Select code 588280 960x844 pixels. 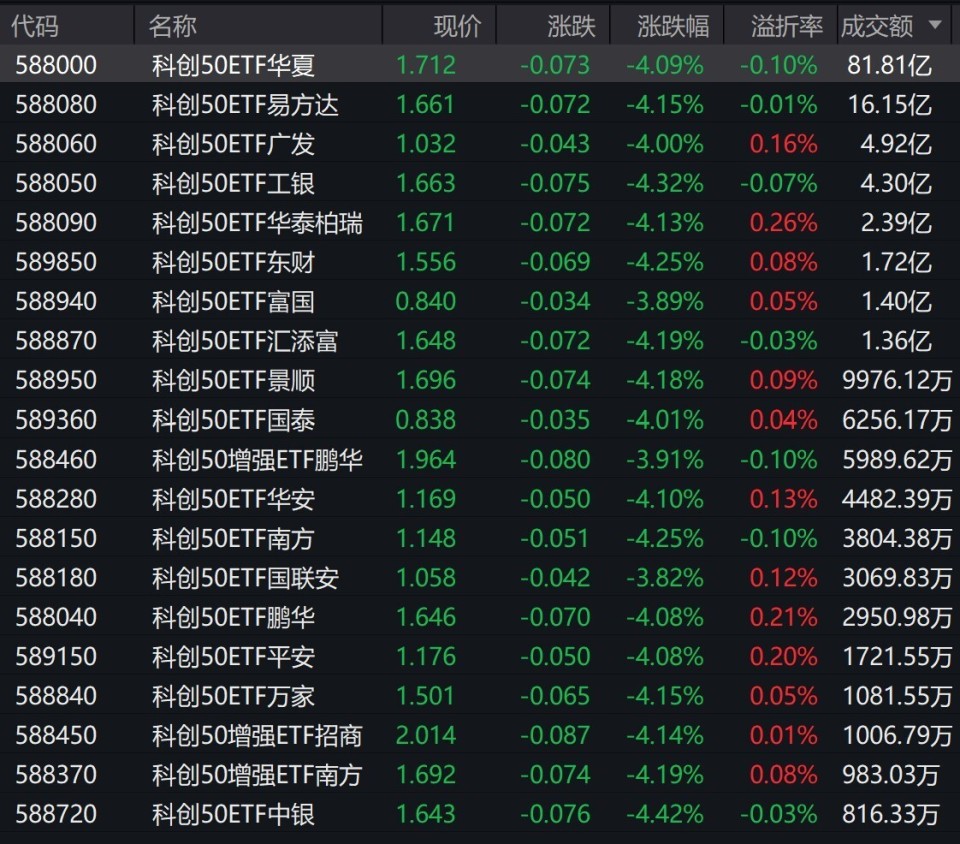pyautogui.click(x=56, y=499)
